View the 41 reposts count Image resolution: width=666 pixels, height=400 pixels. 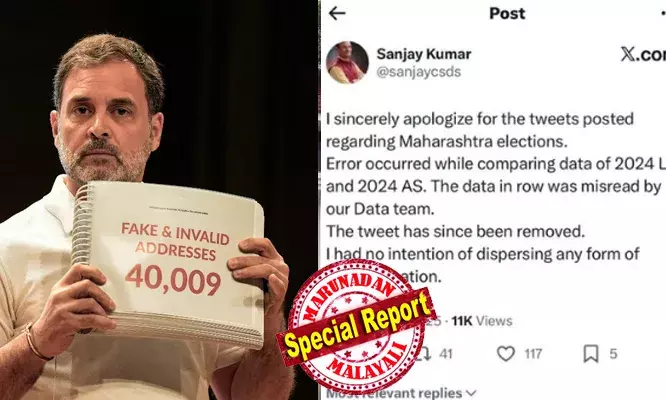click(x=445, y=354)
